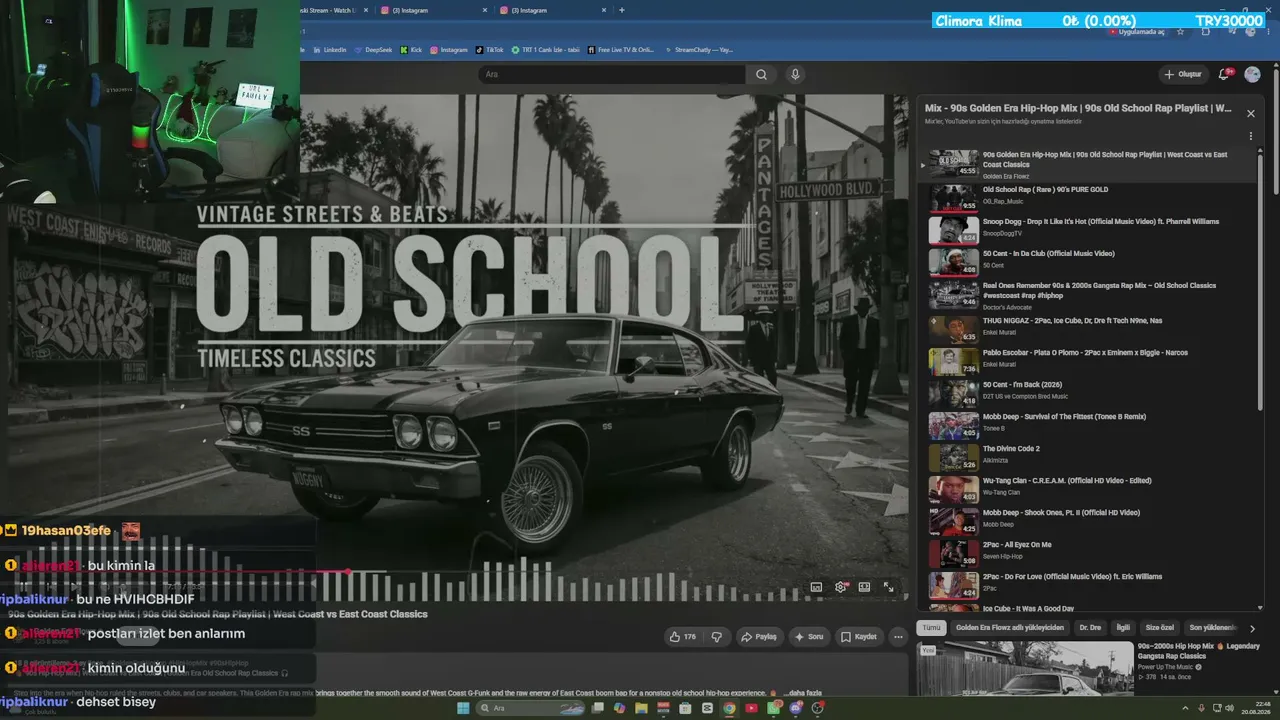Click the YouTube search magnifier icon

(761, 74)
